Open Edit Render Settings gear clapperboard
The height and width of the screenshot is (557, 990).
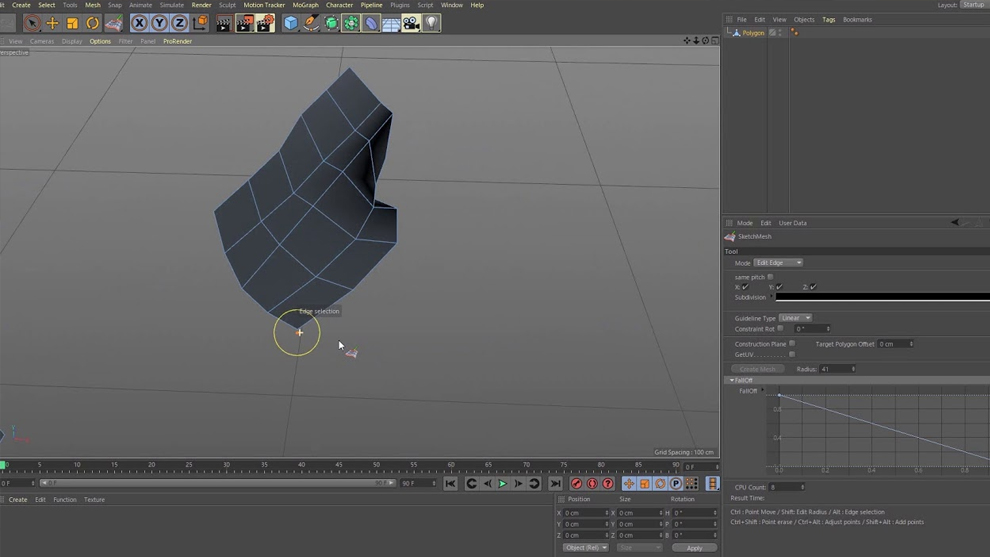(x=265, y=23)
